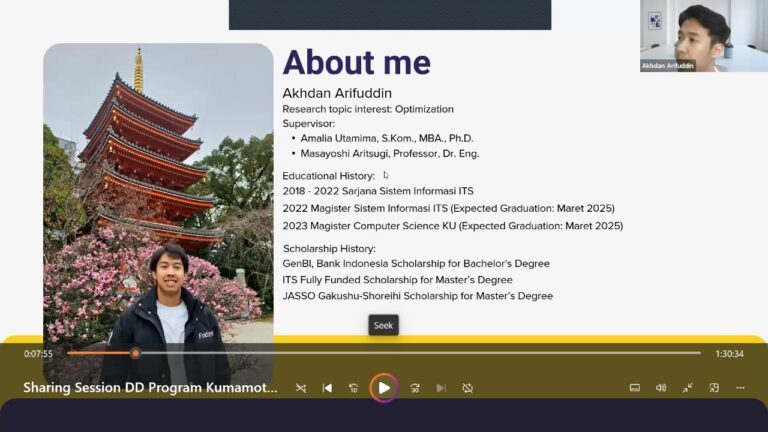768x432 pixels.
Task: Click the elapsed time 0:07:55
Action: [x=38, y=354]
